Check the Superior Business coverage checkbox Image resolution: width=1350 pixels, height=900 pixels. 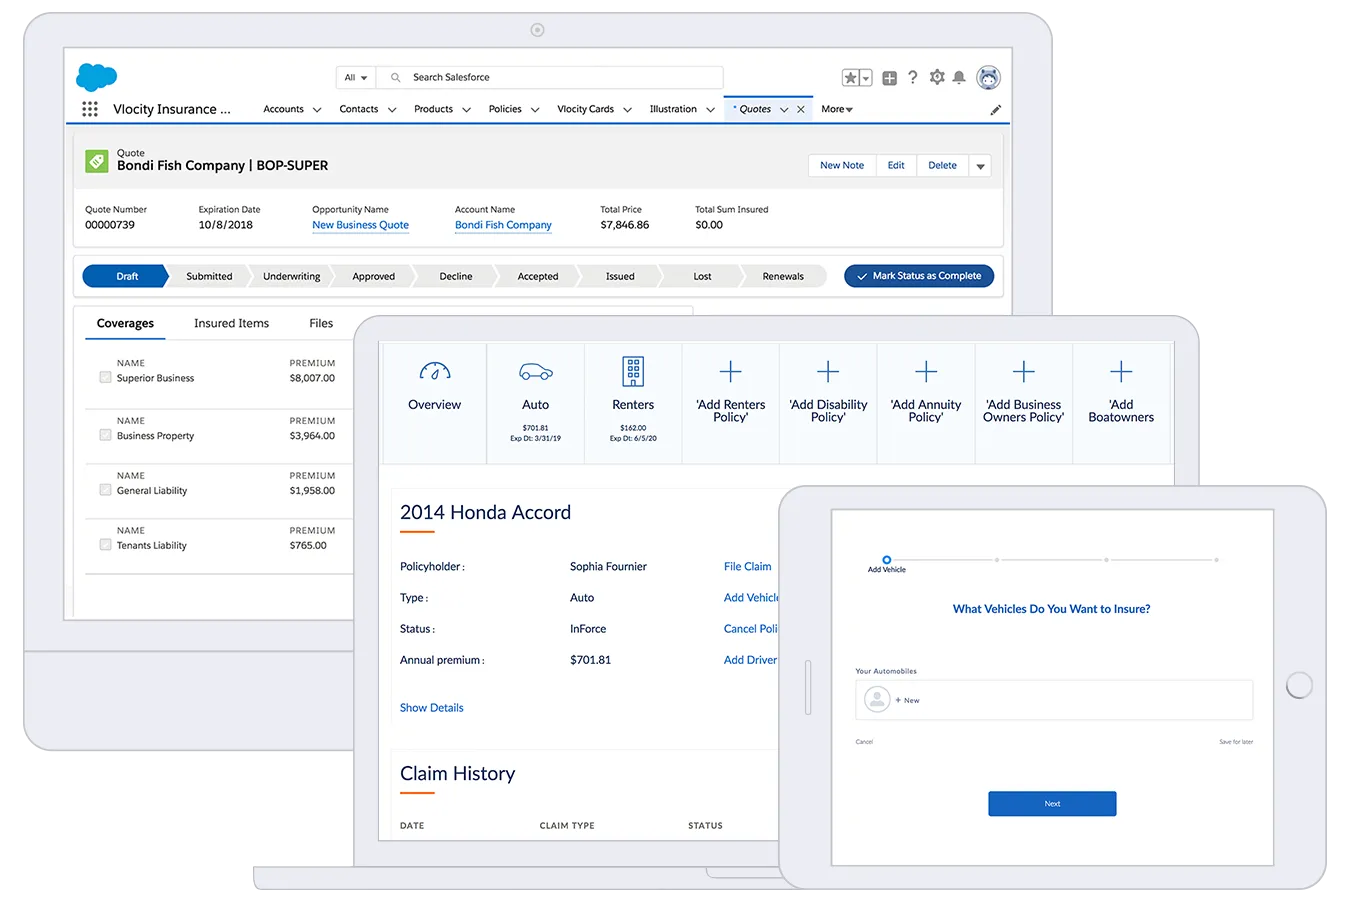pyautogui.click(x=105, y=378)
